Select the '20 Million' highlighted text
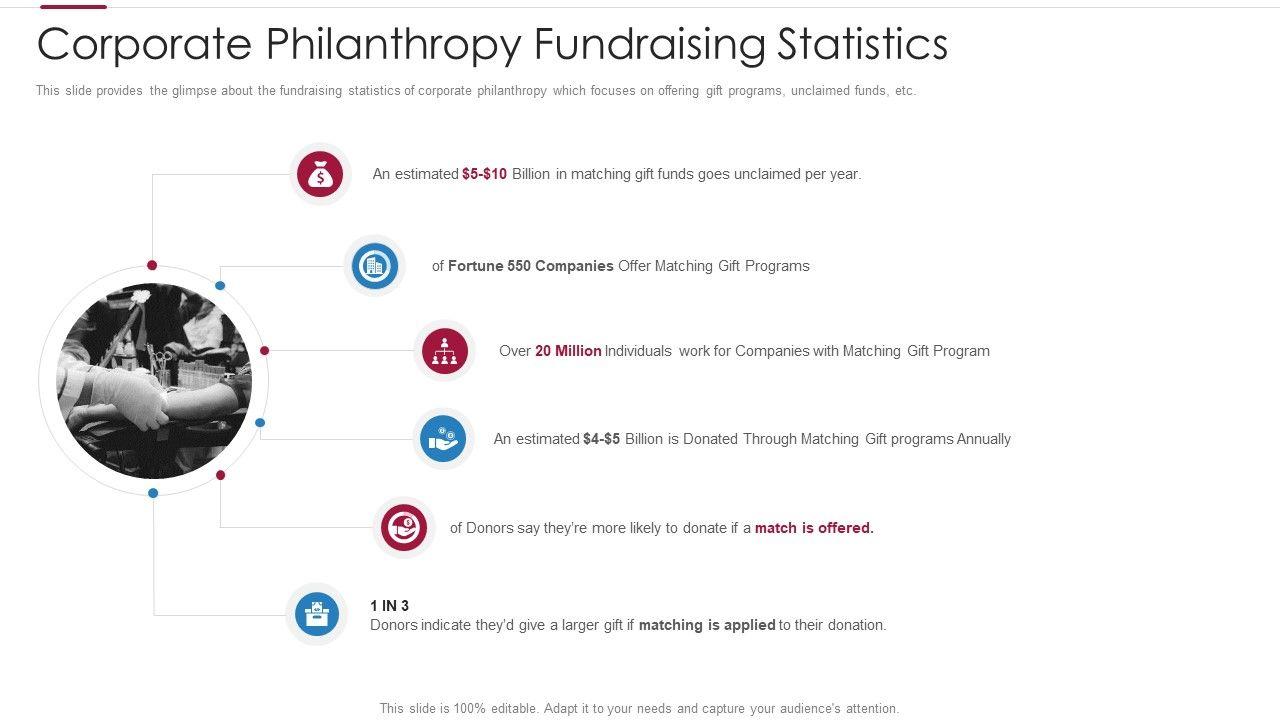 tap(568, 351)
